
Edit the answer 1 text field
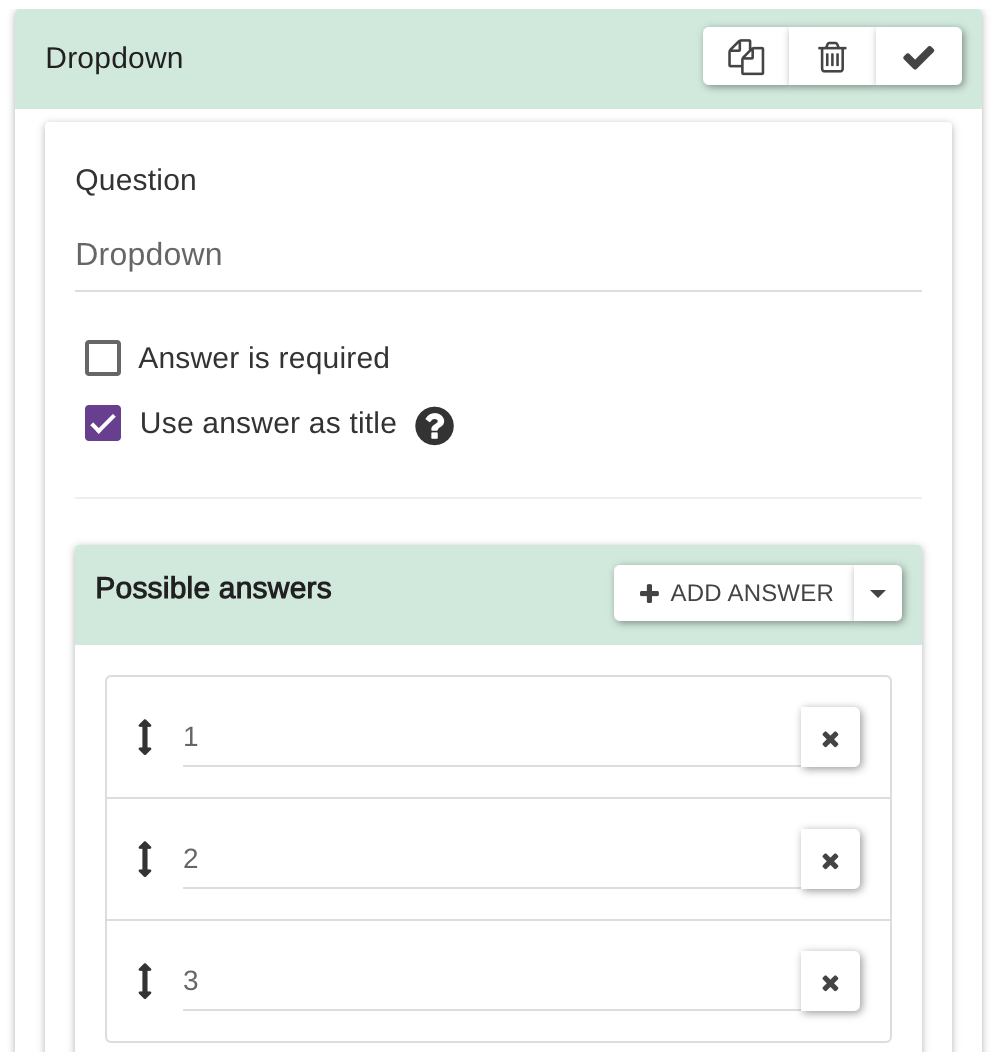(x=490, y=738)
